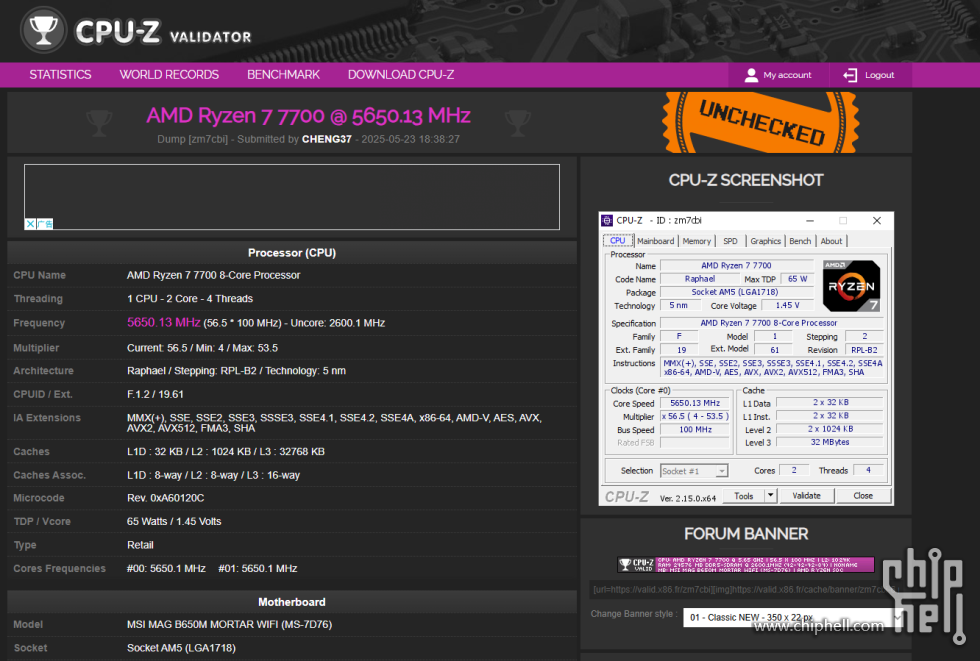Open submitter CHENG37 profile link
980x661 pixels.
tap(327, 139)
